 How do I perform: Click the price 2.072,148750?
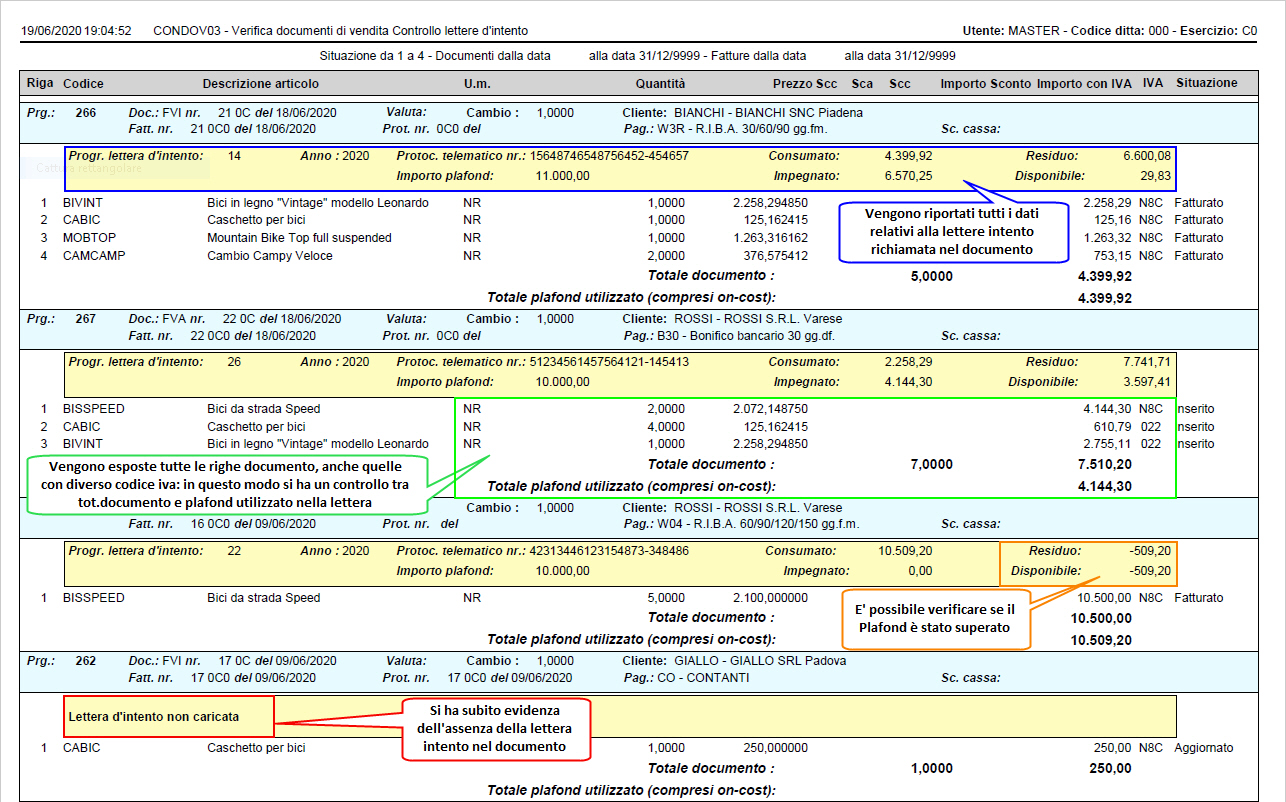(770, 409)
